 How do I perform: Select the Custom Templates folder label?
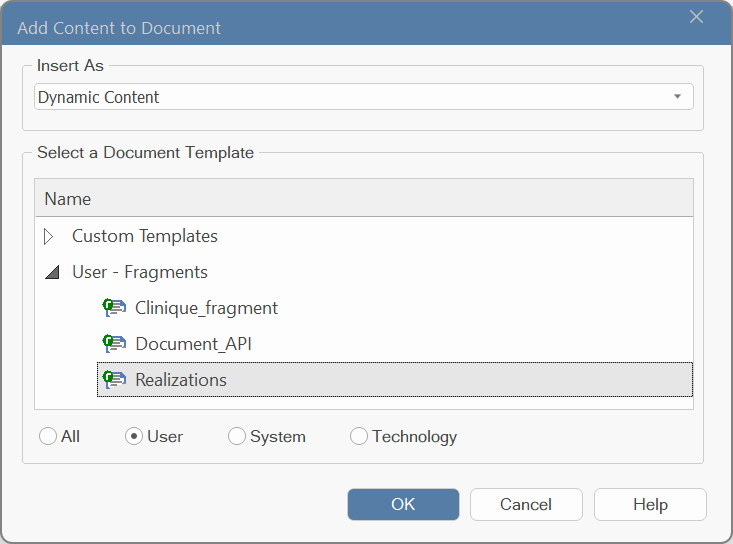point(144,236)
